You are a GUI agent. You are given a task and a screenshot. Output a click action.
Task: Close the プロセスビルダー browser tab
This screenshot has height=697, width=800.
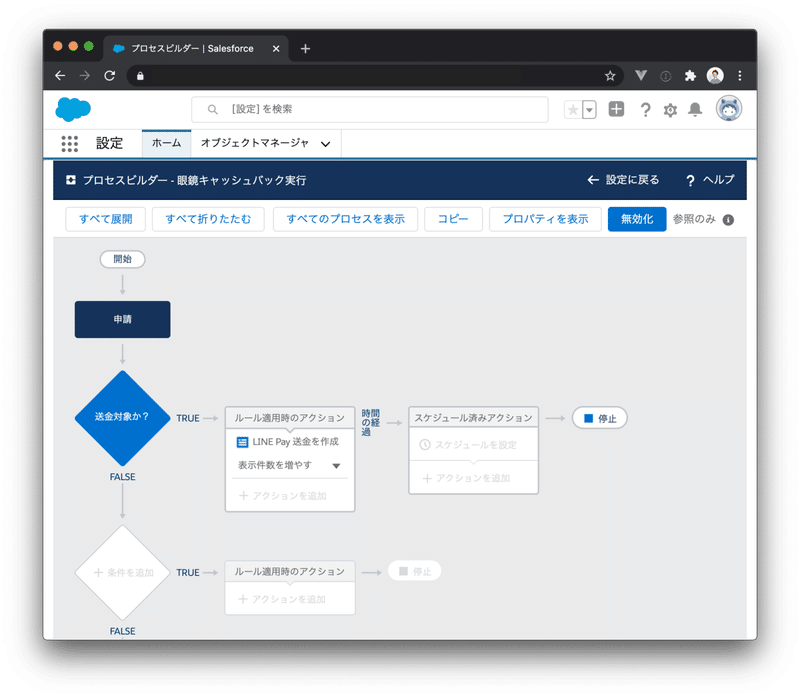point(276,48)
